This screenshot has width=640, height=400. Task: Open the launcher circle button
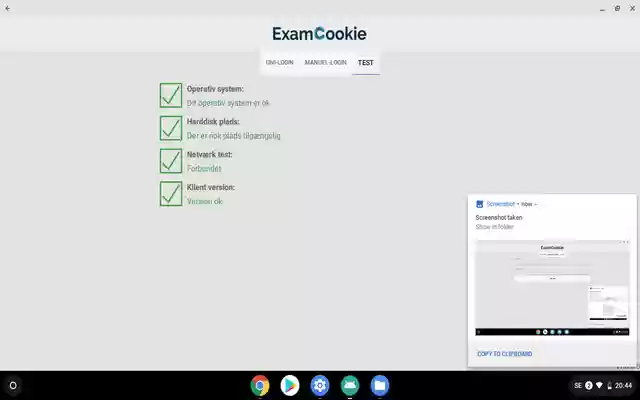pyautogui.click(x=13, y=385)
